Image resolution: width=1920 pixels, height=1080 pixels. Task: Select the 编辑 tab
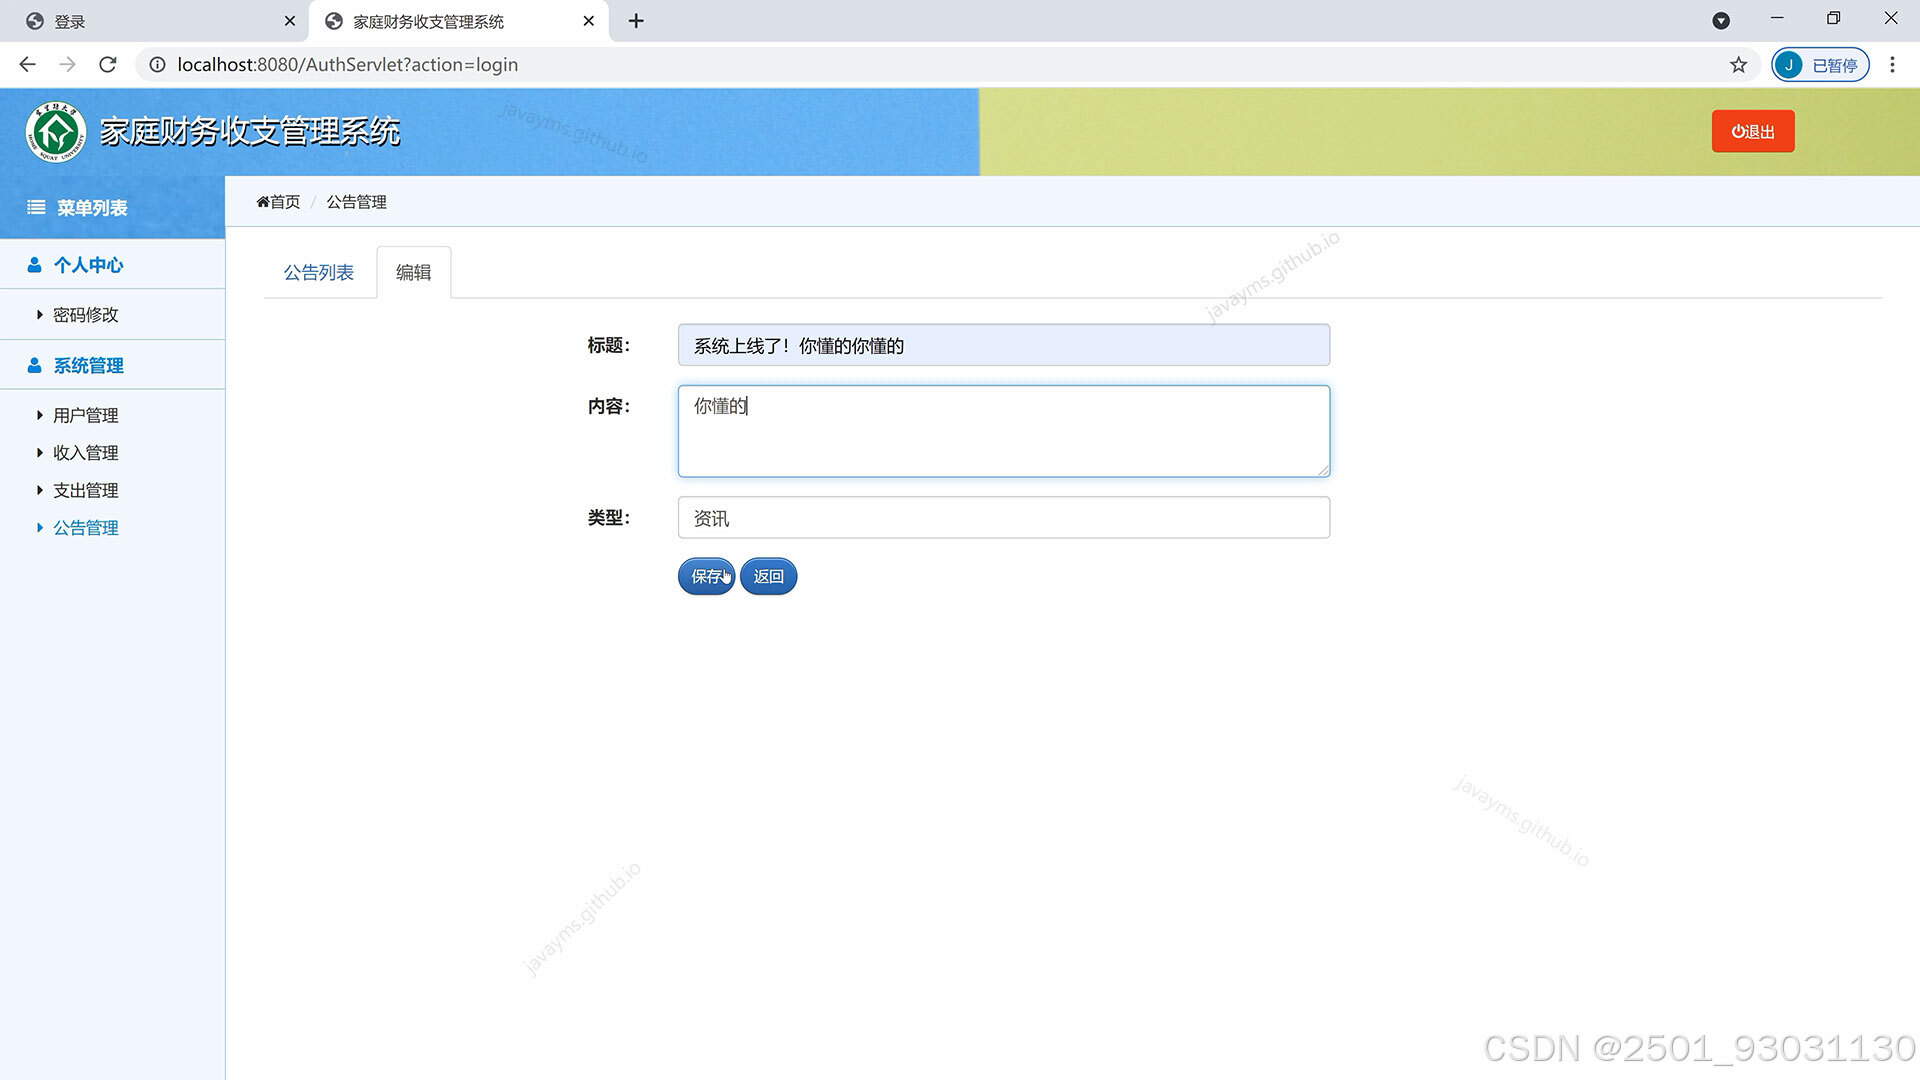pyautogui.click(x=413, y=272)
